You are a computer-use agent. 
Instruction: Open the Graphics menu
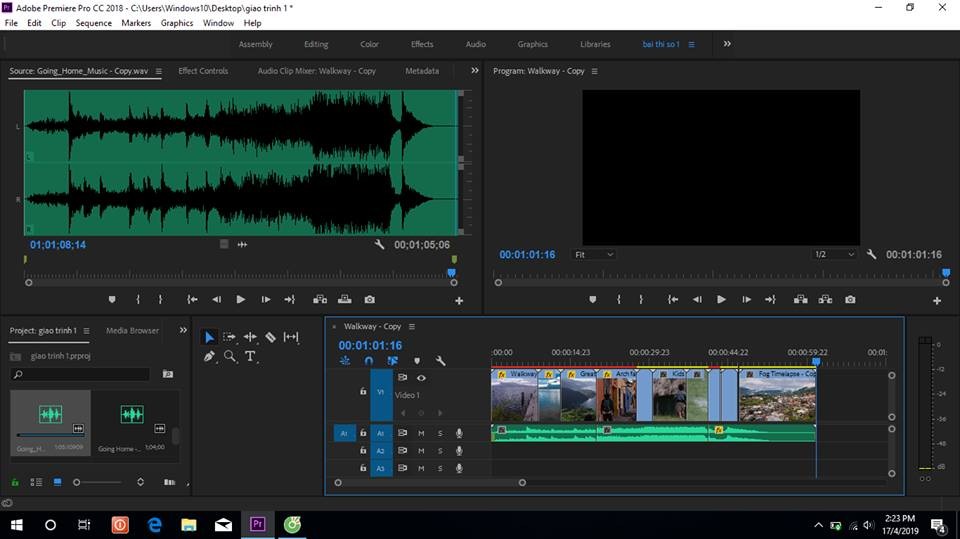click(177, 23)
